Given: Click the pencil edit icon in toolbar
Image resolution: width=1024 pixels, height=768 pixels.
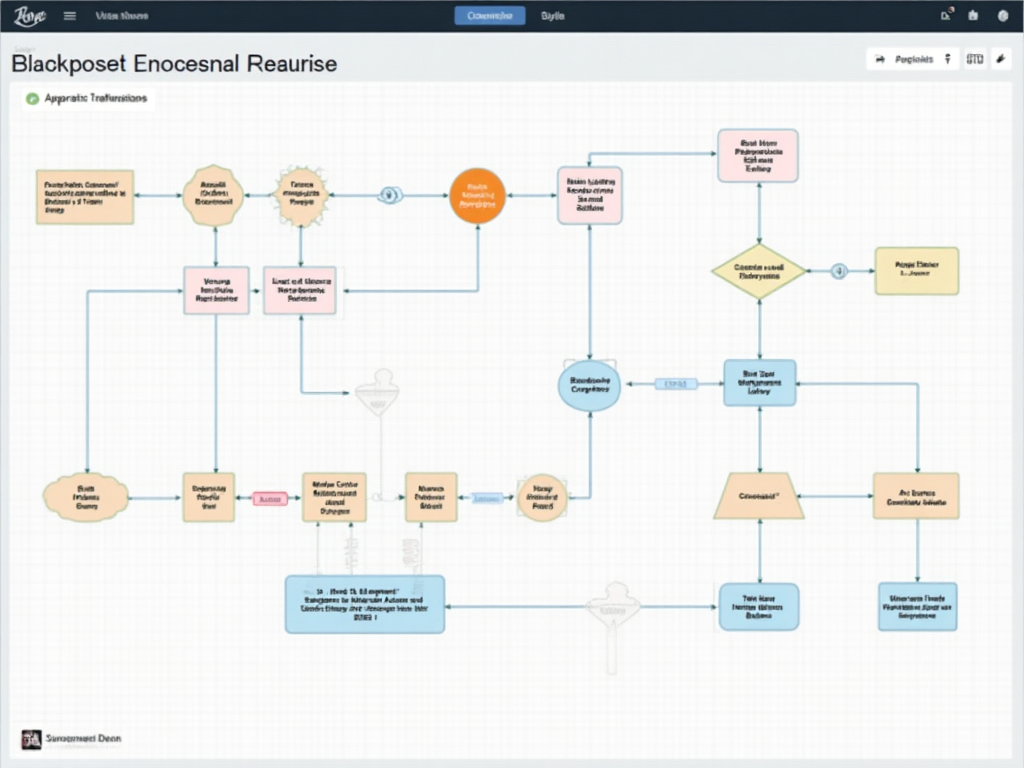Looking at the screenshot, I should point(1000,60).
